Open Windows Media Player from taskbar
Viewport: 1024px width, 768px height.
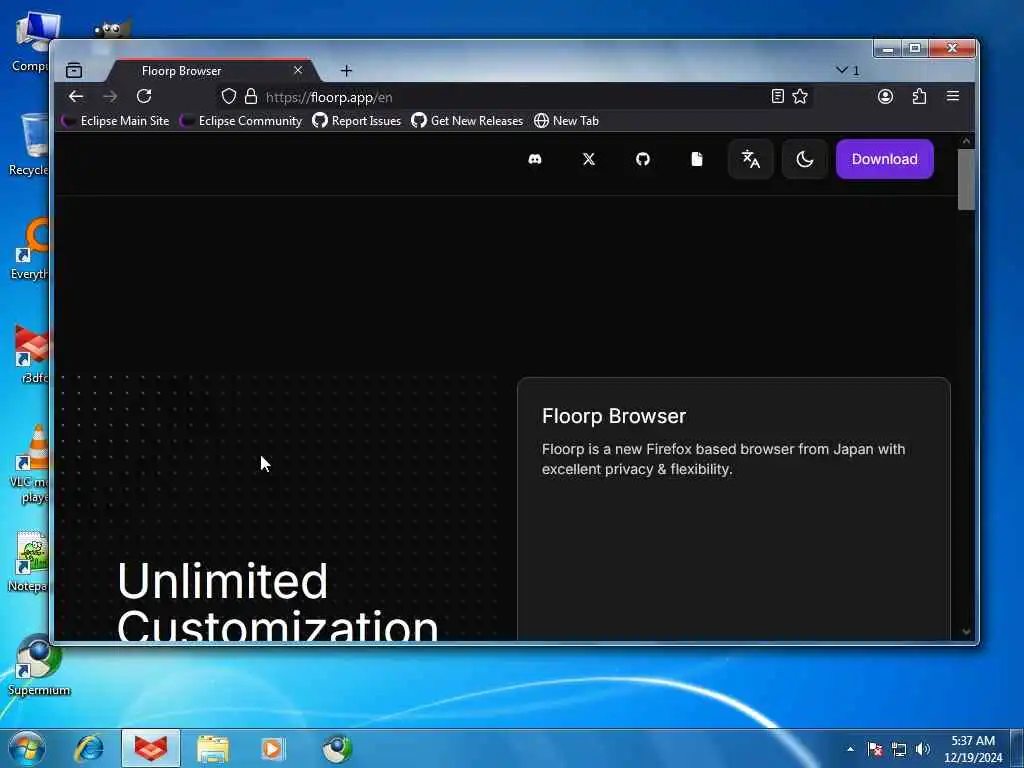(273, 748)
